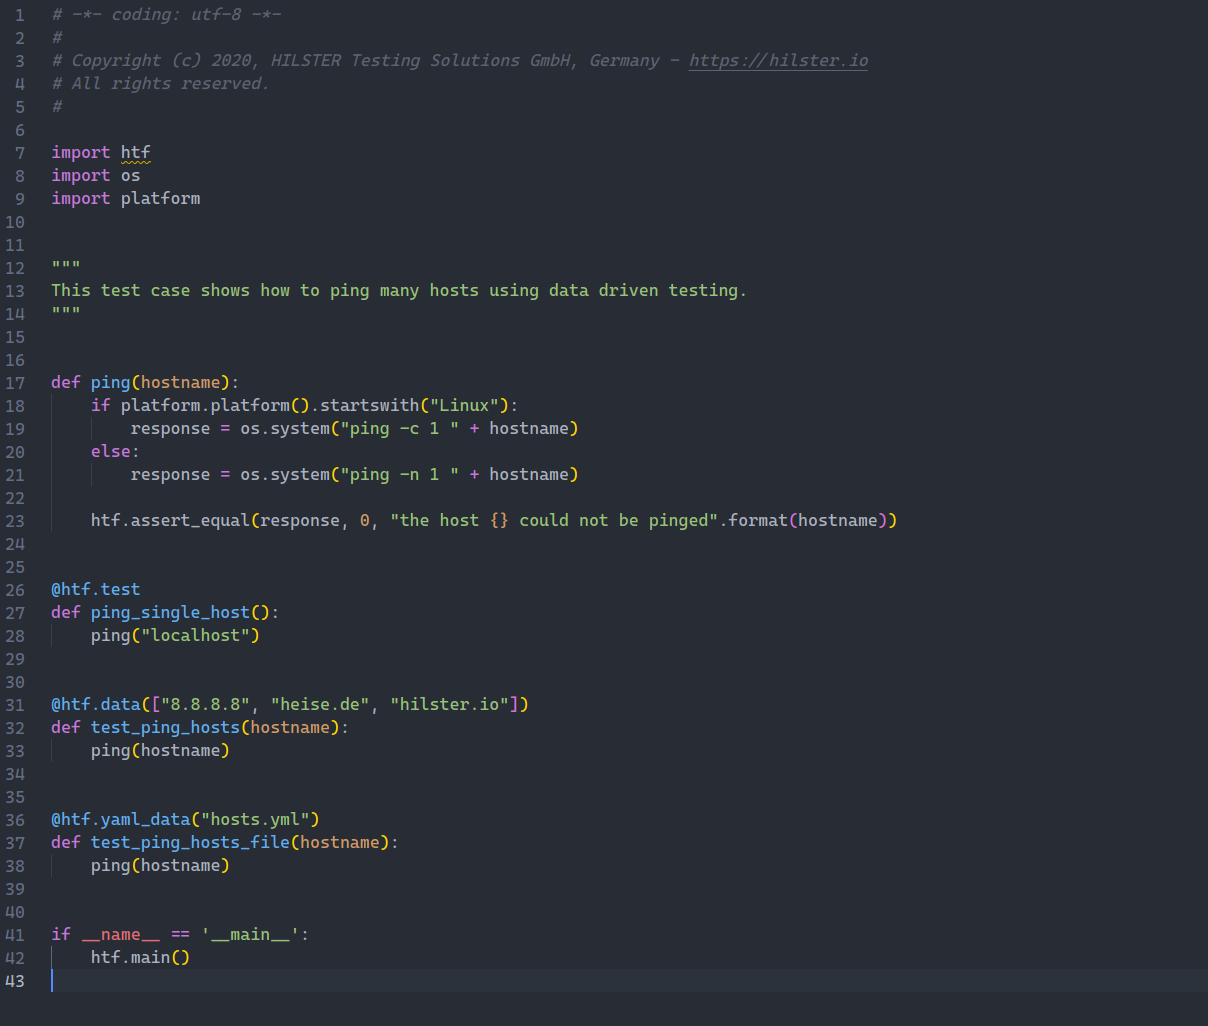Click the platform.platform() call on line 18
This screenshot has width=1208, height=1026.
[215, 405]
